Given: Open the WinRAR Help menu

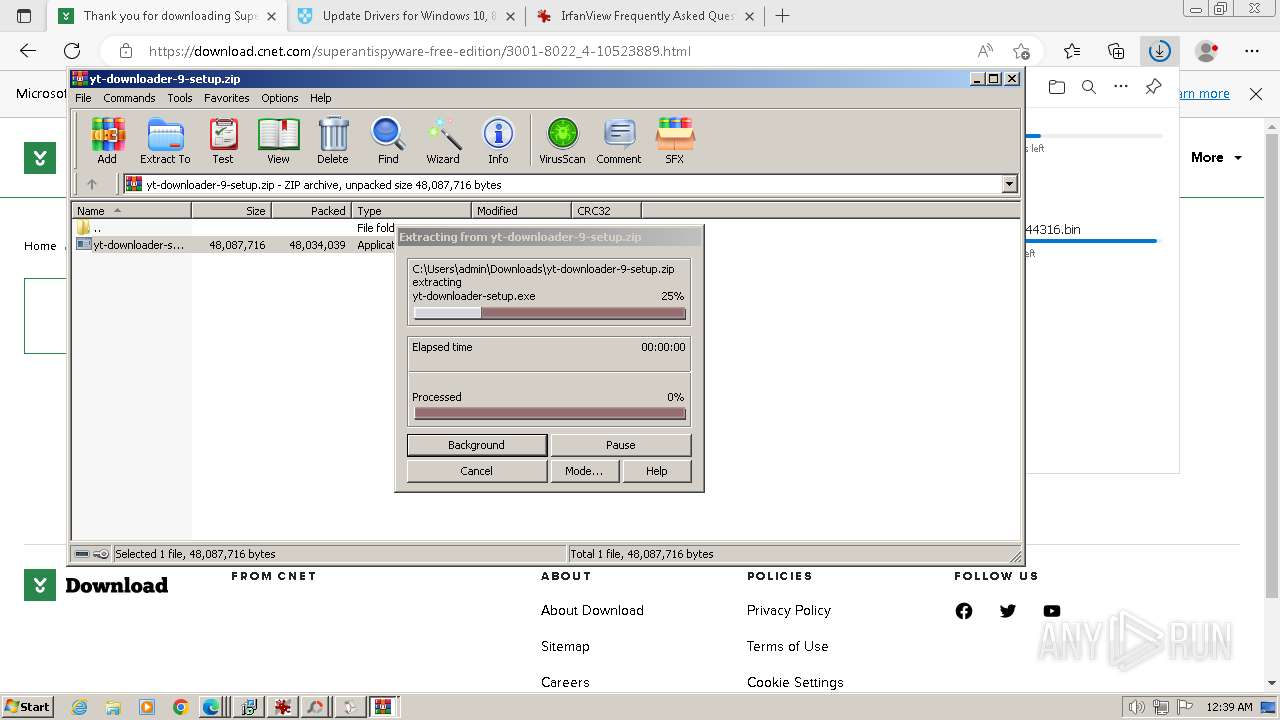Looking at the screenshot, I should (x=321, y=98).
